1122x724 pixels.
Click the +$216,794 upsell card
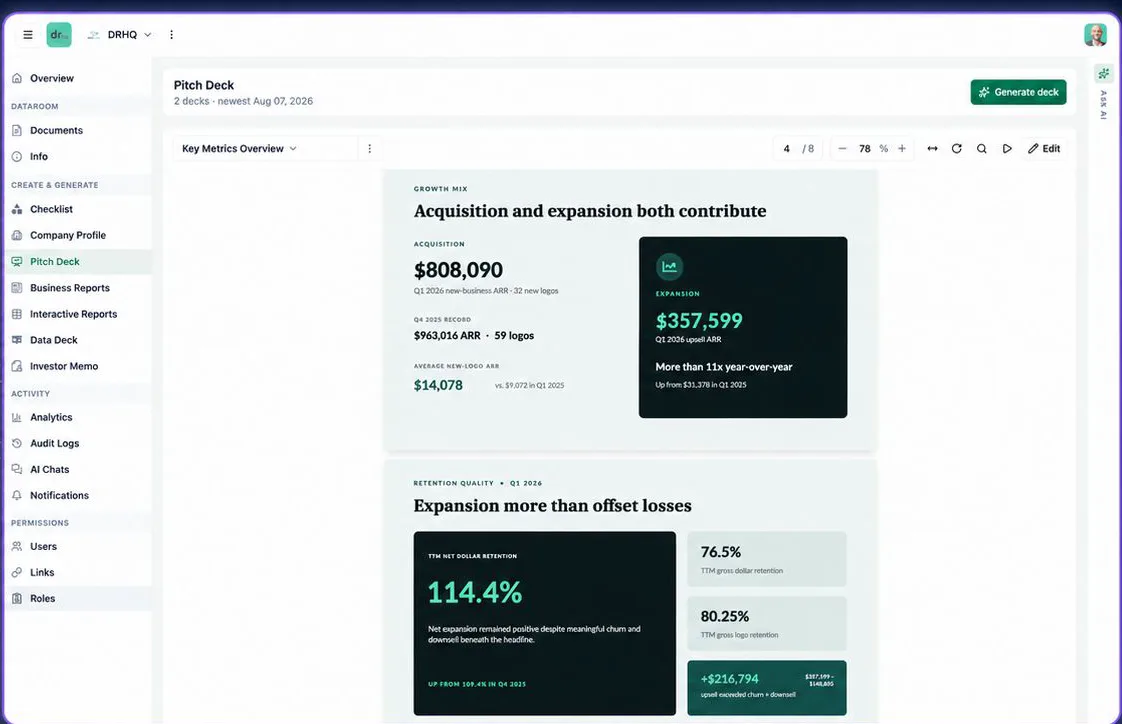coord(766,688)
